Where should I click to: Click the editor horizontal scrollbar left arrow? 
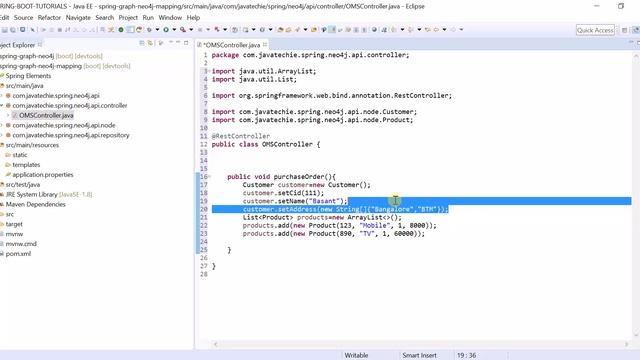tap(215, 344)
